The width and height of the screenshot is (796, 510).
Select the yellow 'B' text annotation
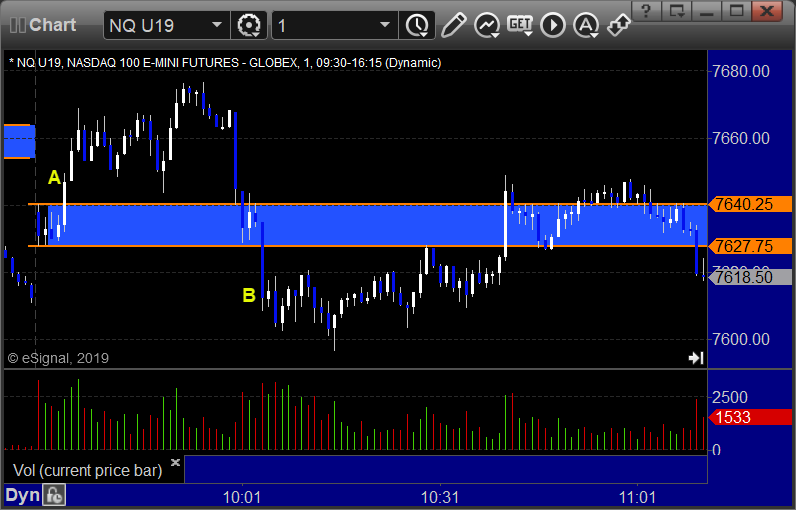249,295
